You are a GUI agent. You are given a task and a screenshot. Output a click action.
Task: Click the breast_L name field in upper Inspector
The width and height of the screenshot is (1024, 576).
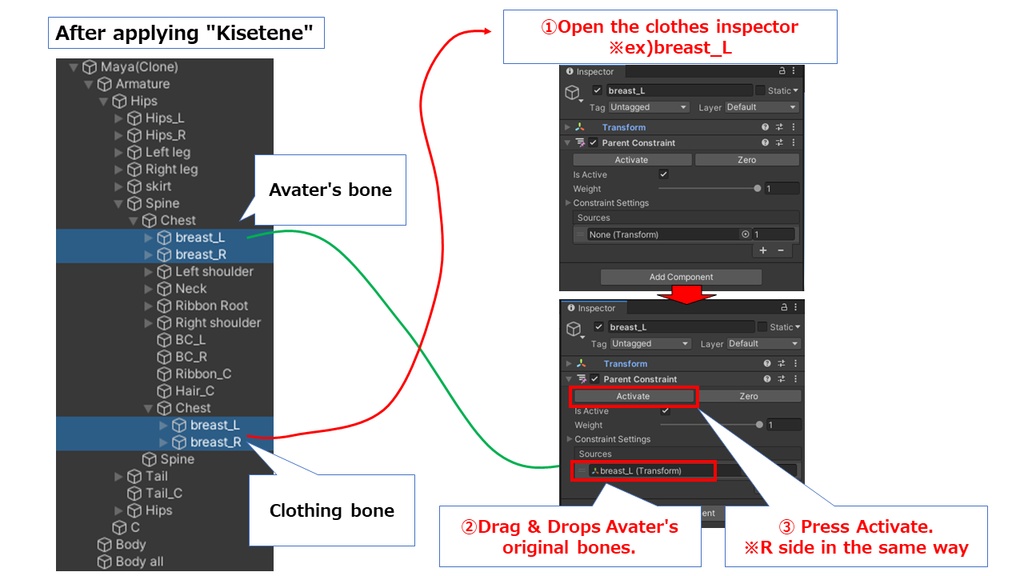pos(679,90)
